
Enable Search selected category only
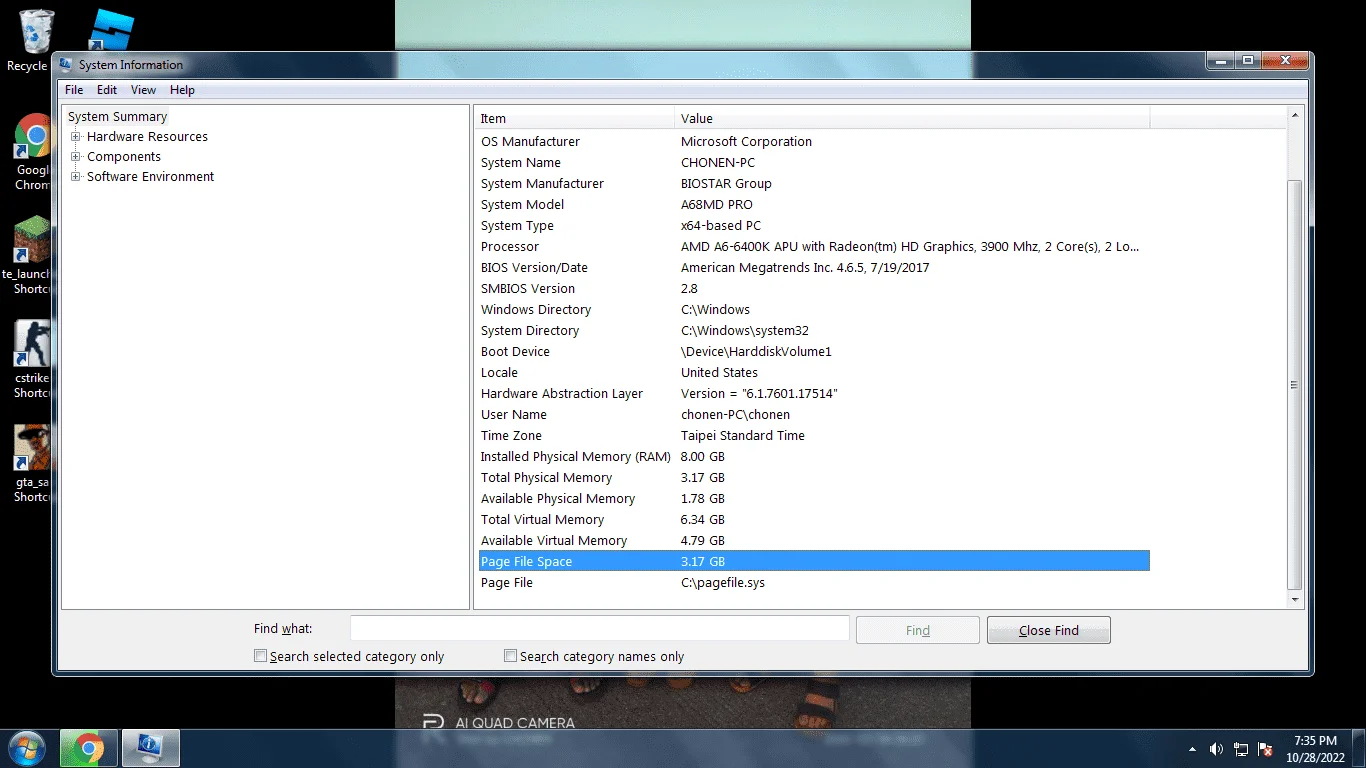coord(261,656)
